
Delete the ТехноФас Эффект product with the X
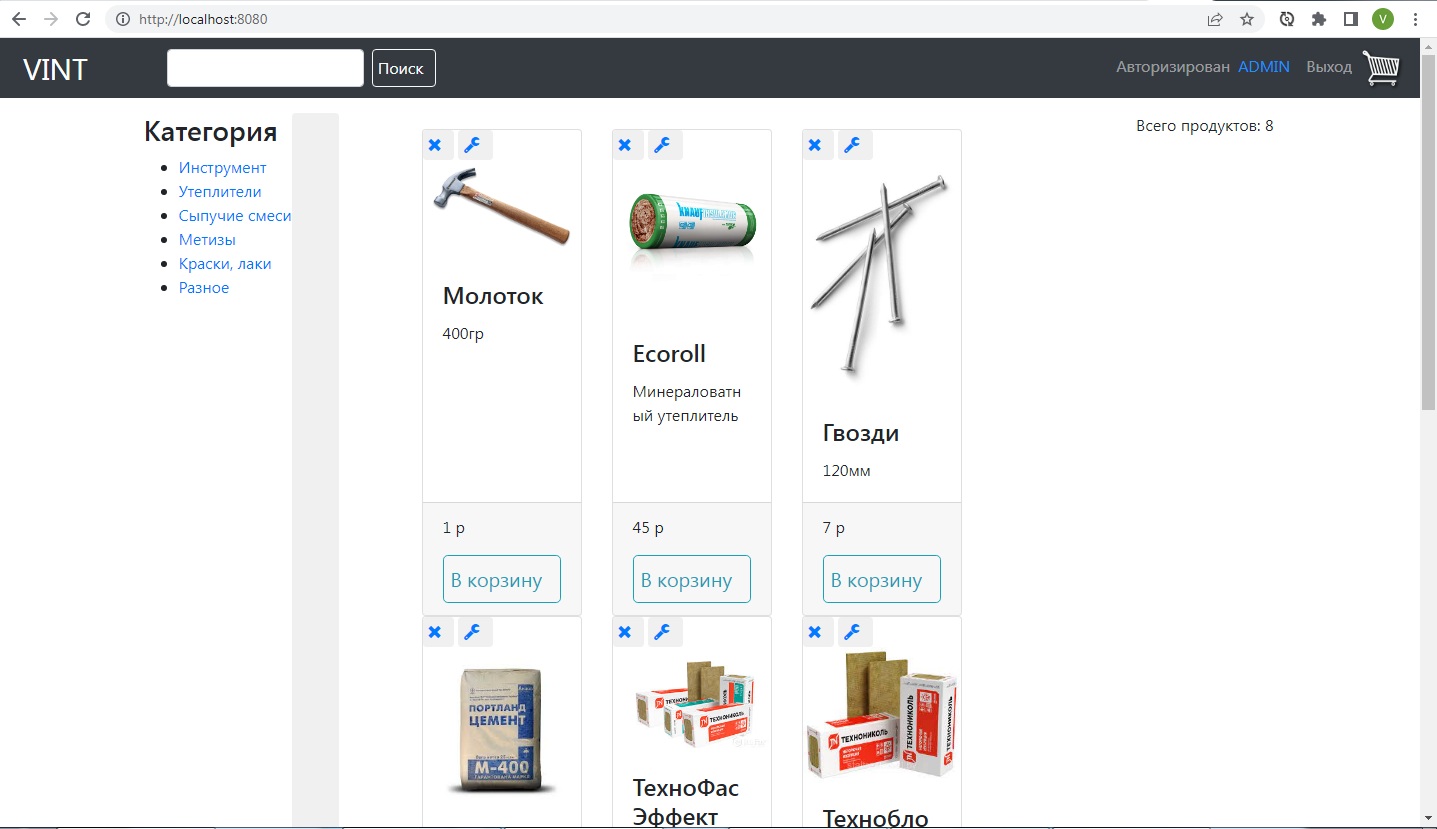tap(626, 632)
